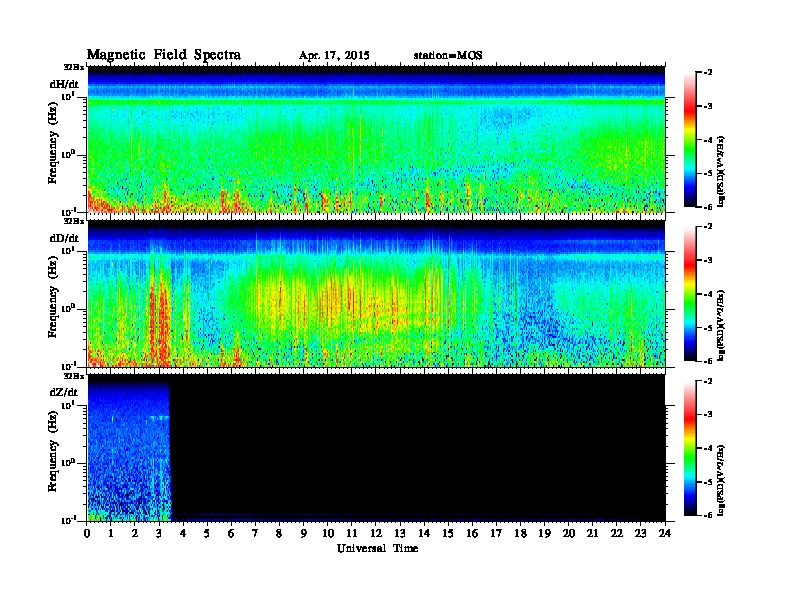Click the 32Hz tick label of dZ/dt panel
Screen dimensions: 792x612
[73, 376]
